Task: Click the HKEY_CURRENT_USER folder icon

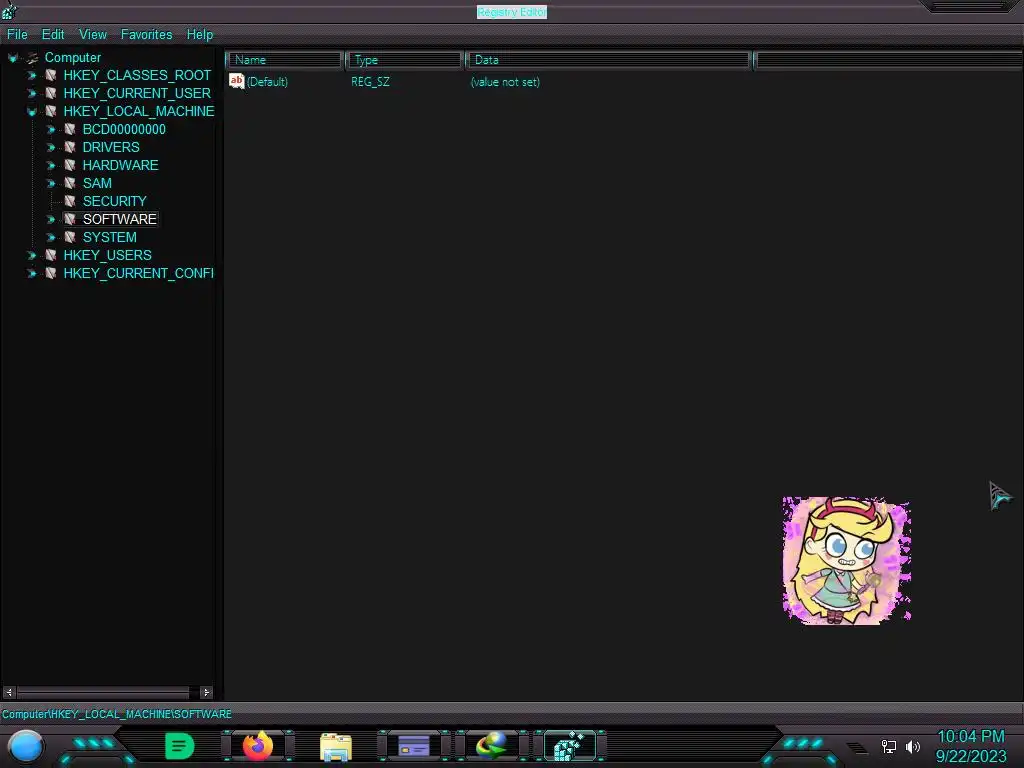Action: click(x=51, y=93)
